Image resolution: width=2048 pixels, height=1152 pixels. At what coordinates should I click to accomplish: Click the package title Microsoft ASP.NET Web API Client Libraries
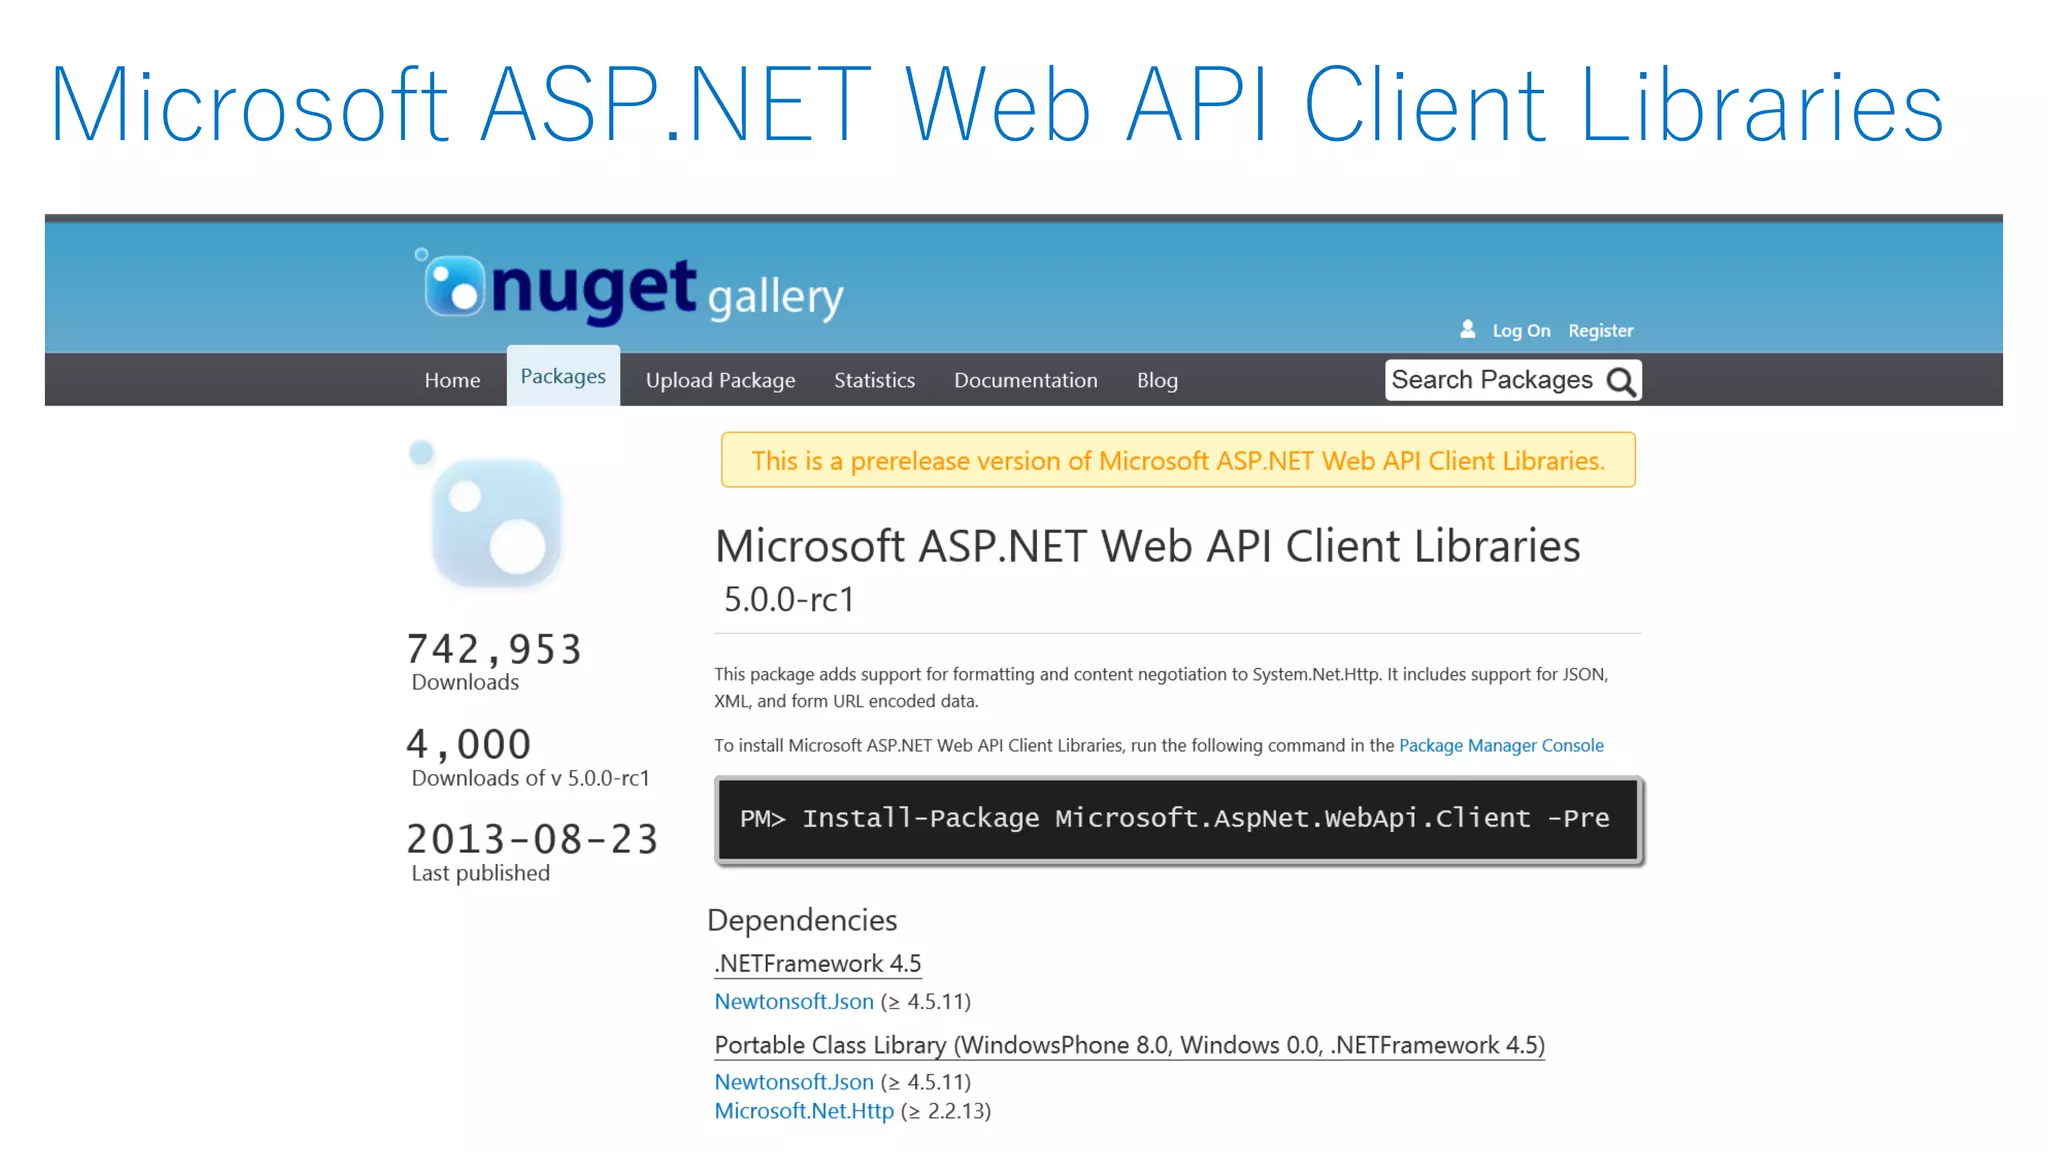[1148, 546]
